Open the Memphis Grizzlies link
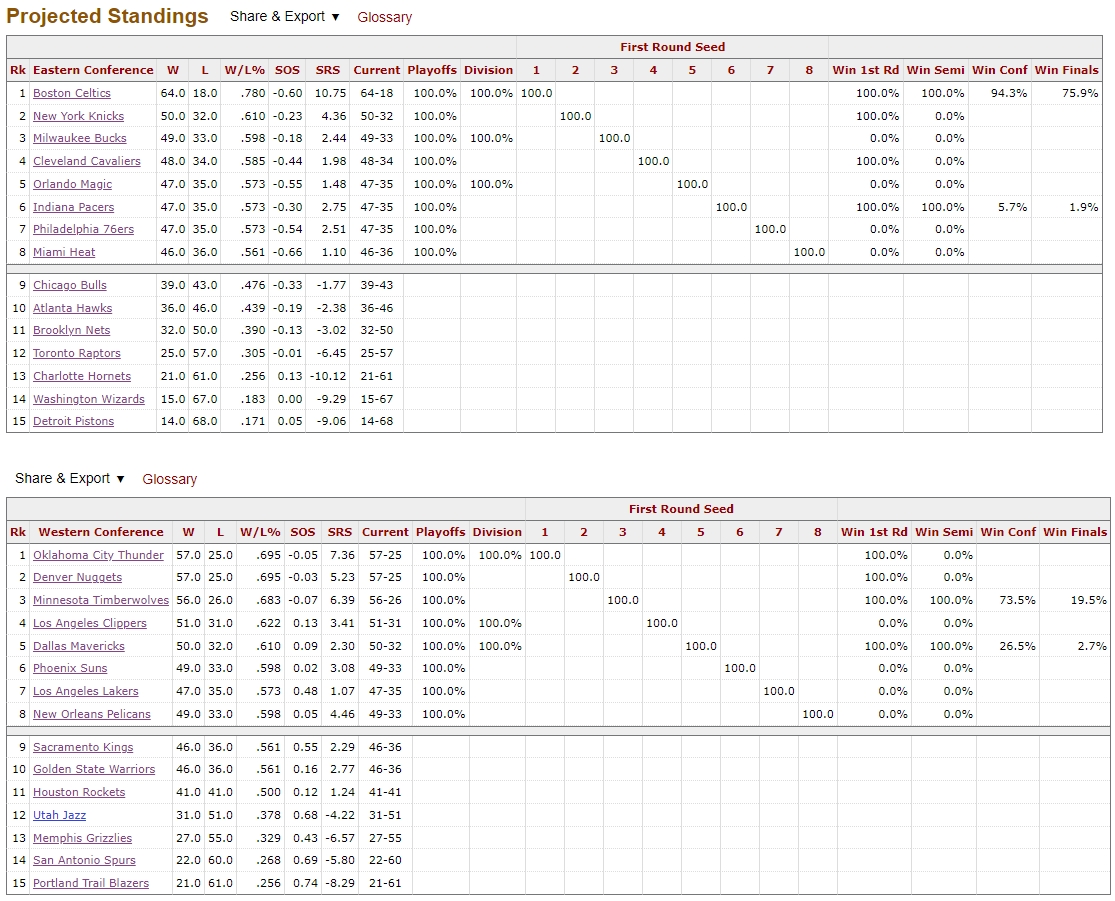The height and width of the screenshot is (901, 1115). pos(82,838)
